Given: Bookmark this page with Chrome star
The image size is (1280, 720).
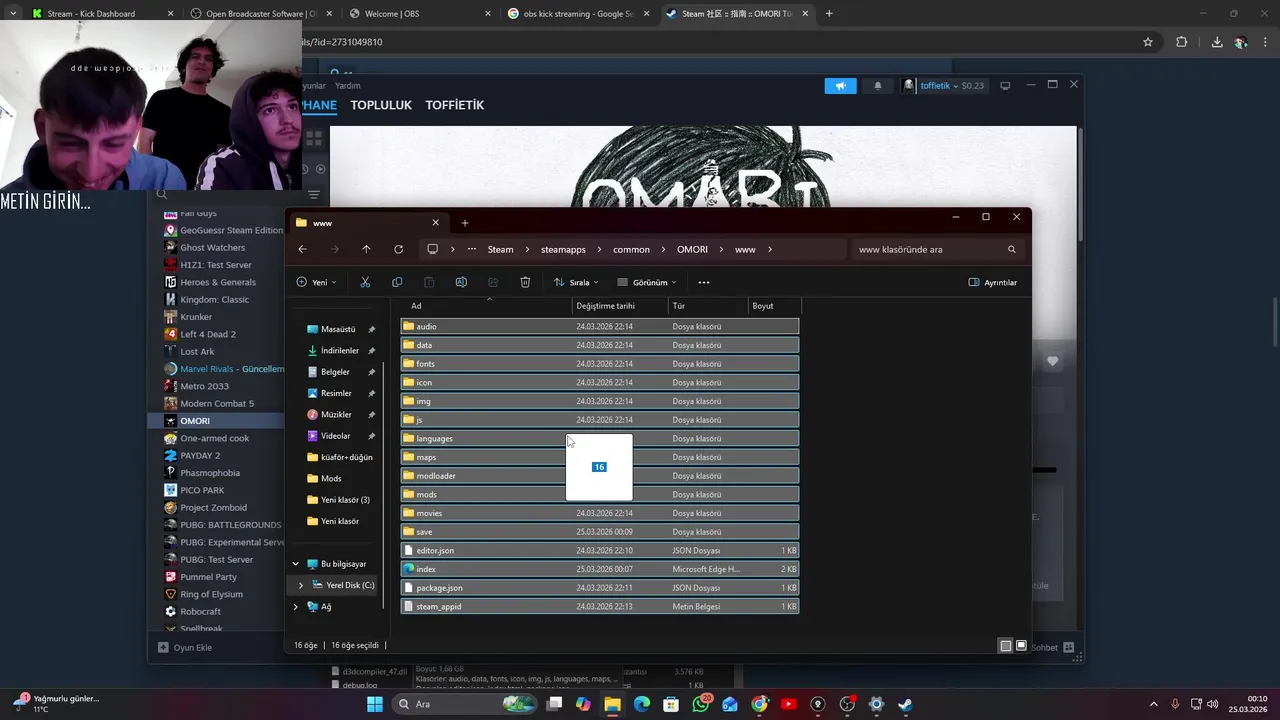Looking at the screenshot, I should (x=1148, y=42).
